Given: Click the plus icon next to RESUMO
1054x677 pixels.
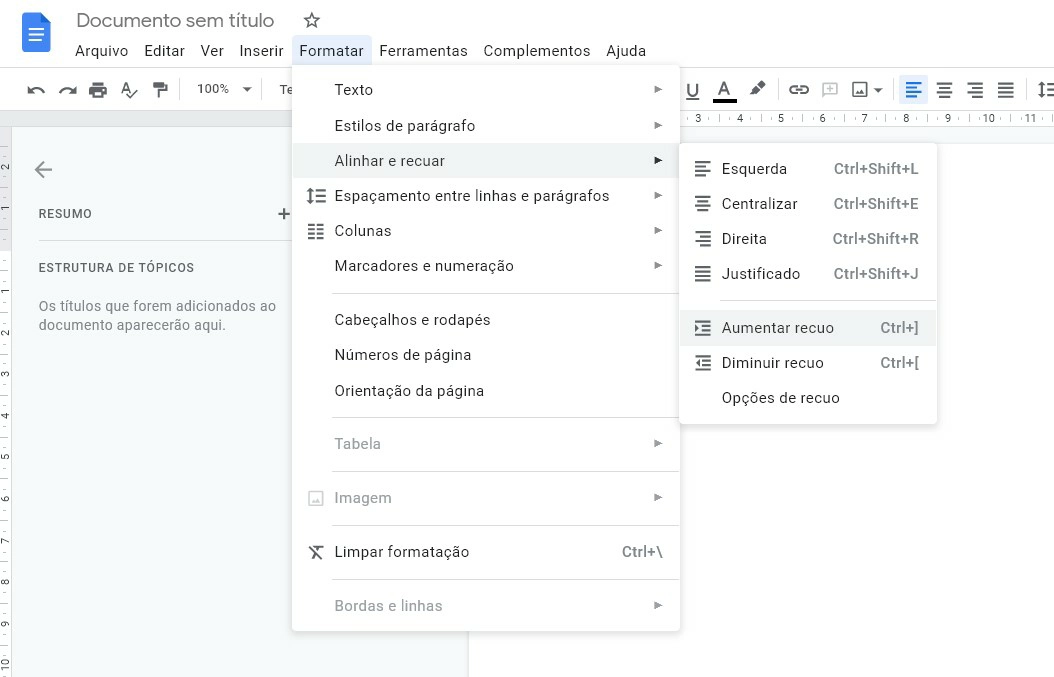Looking at the screenshot, I should pyautogui.click(x=284, y=214).
